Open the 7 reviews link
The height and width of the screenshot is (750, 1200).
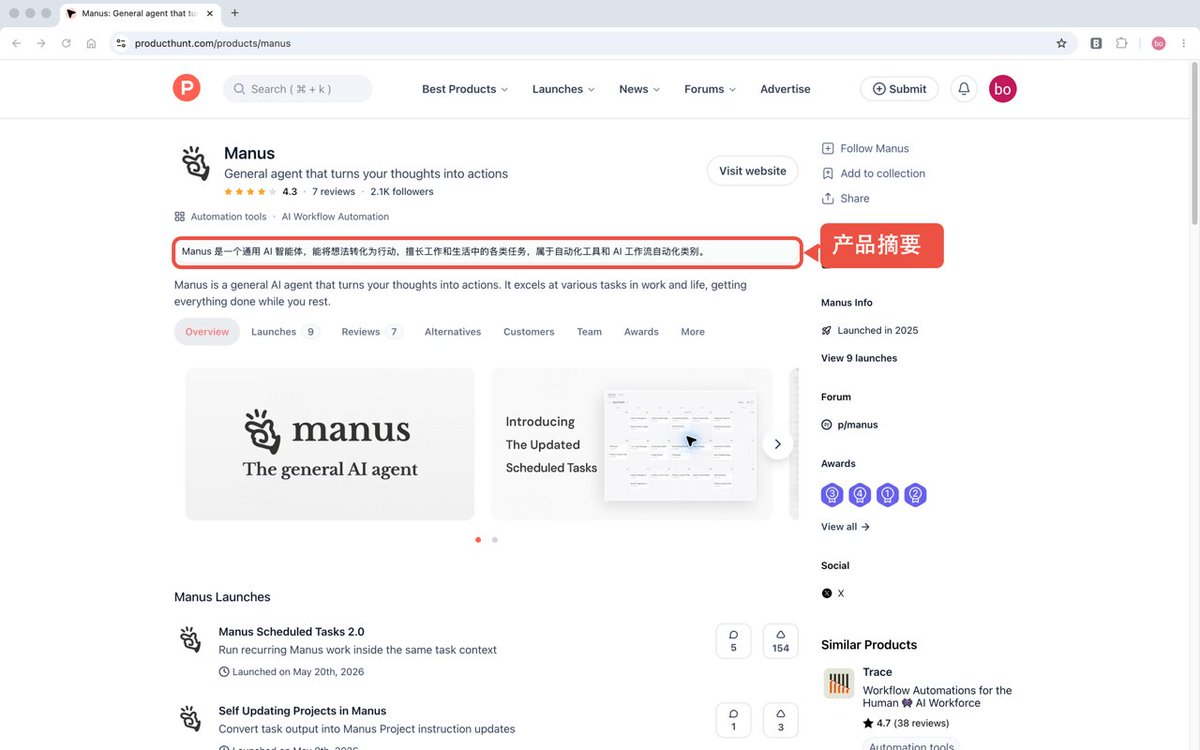click(x=333, y=192)
